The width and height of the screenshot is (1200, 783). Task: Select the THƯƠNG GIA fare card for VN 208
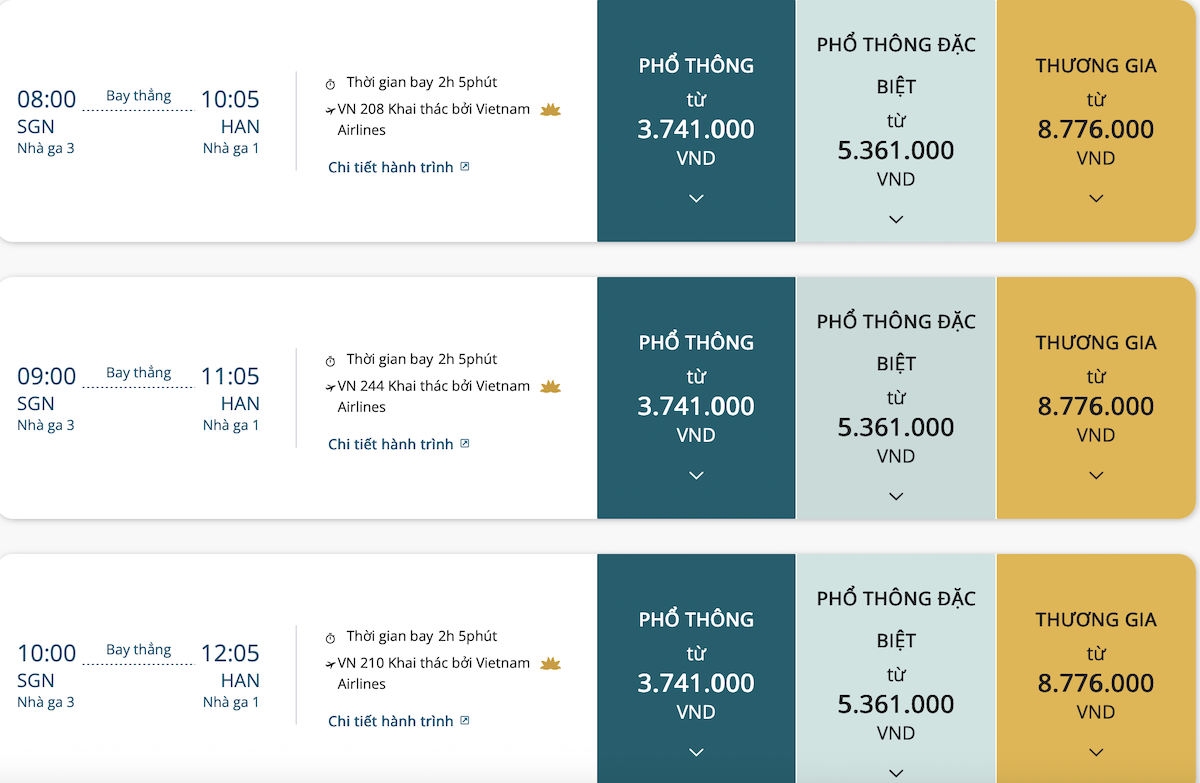tap(1096, 120)
